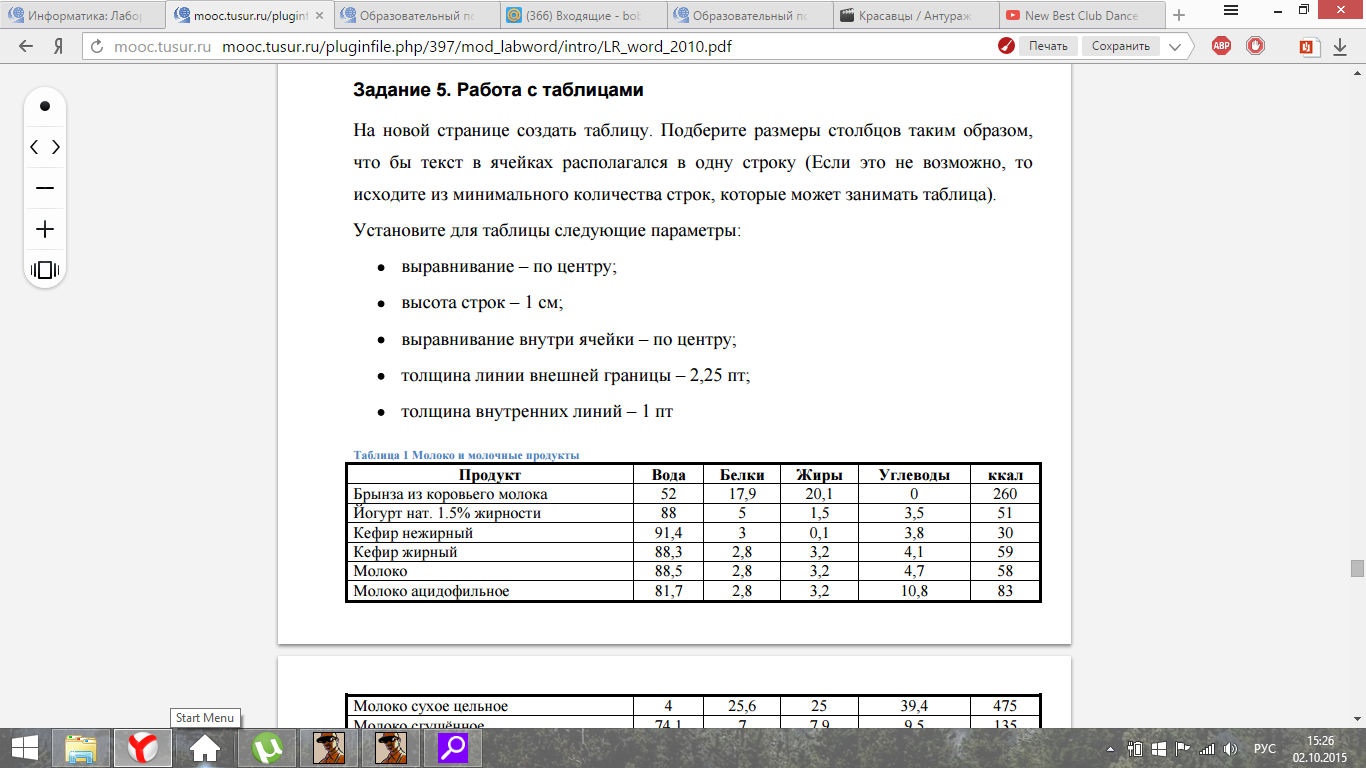
Task: Open a new tab with the plus icon
Action: (1178, 15)
